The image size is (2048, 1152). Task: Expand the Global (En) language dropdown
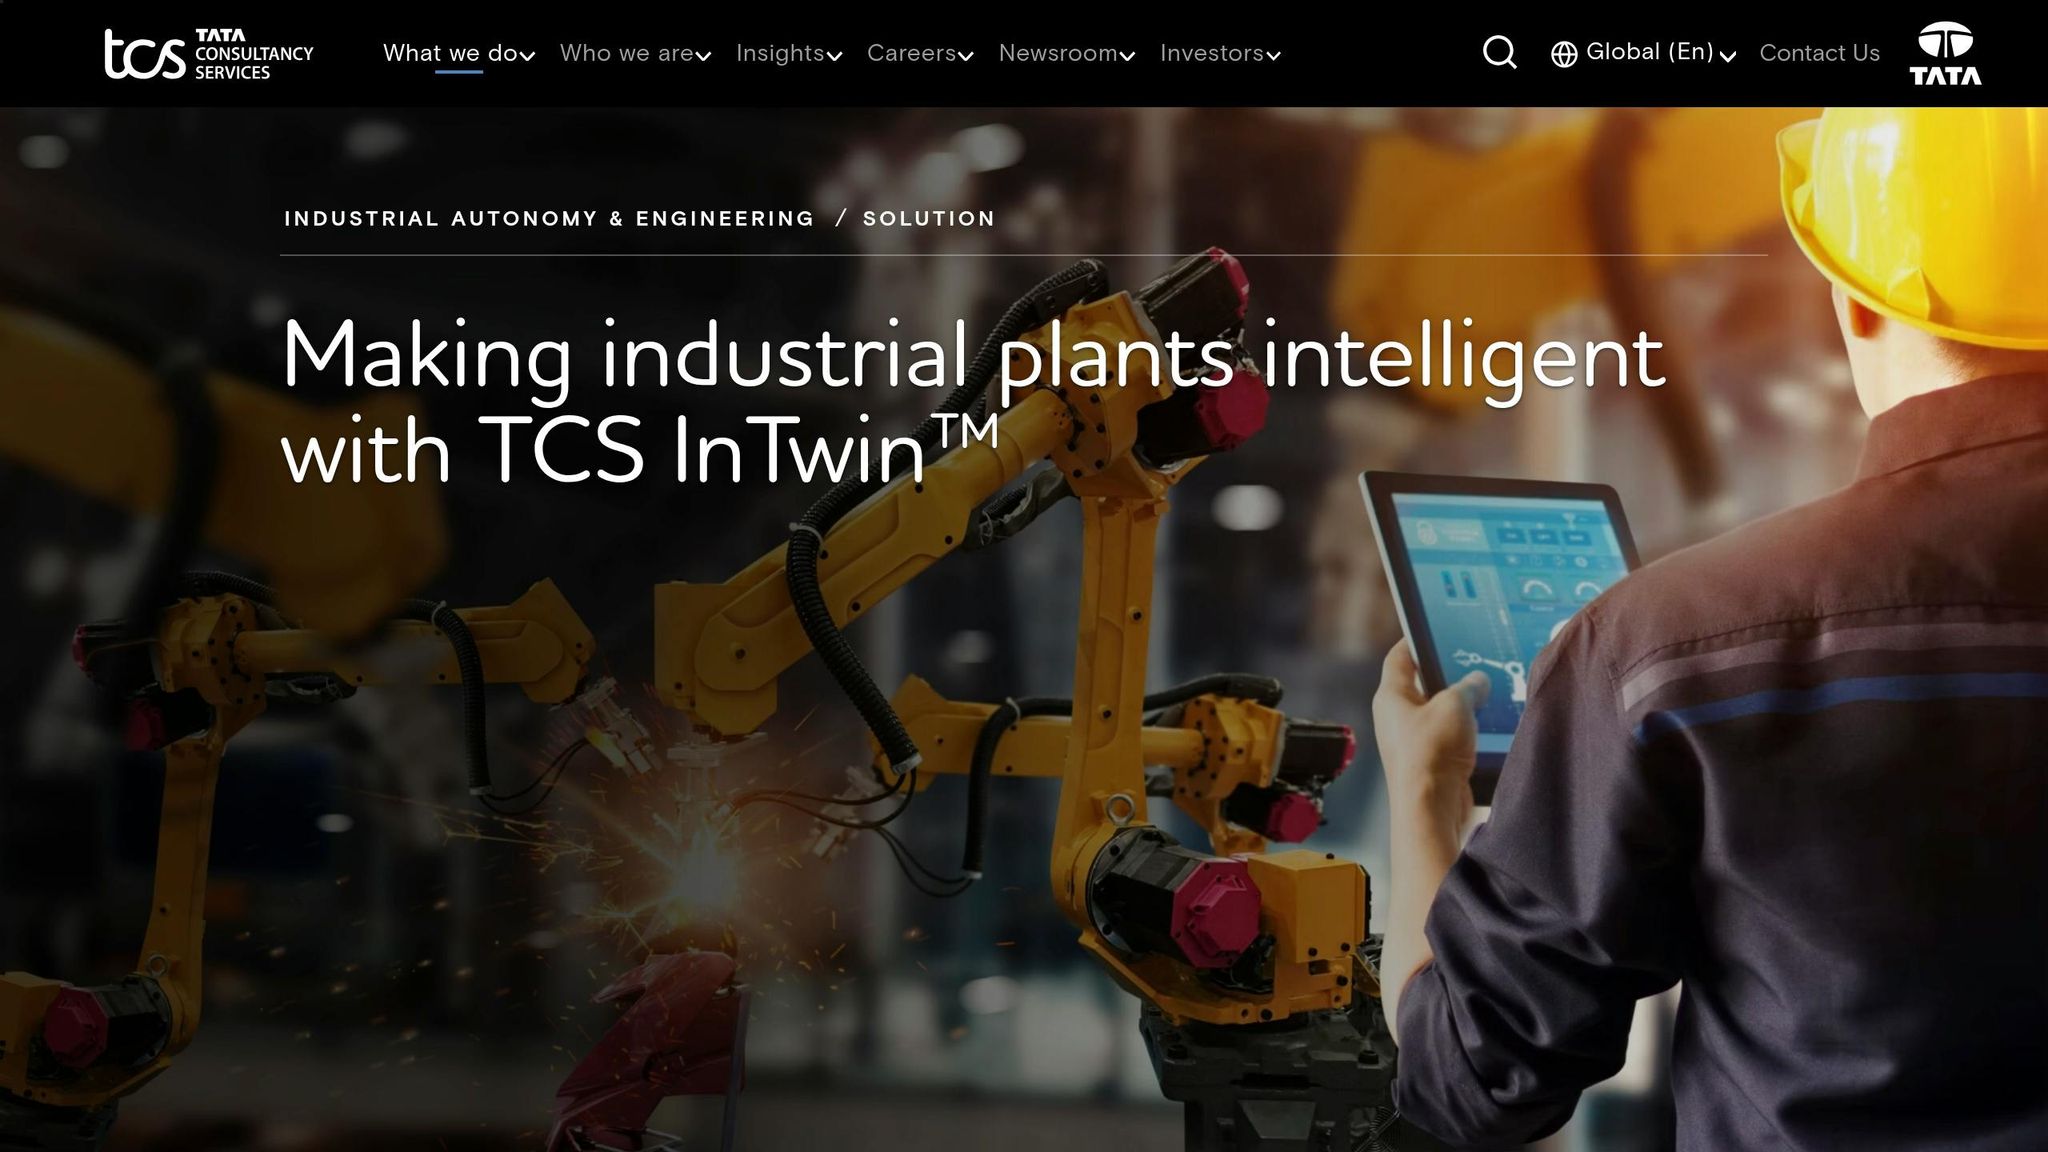pos(1650,52)
